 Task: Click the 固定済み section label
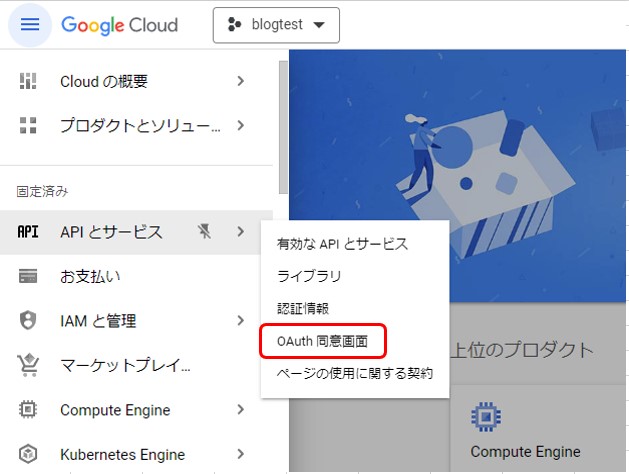[x=42, y=191]
